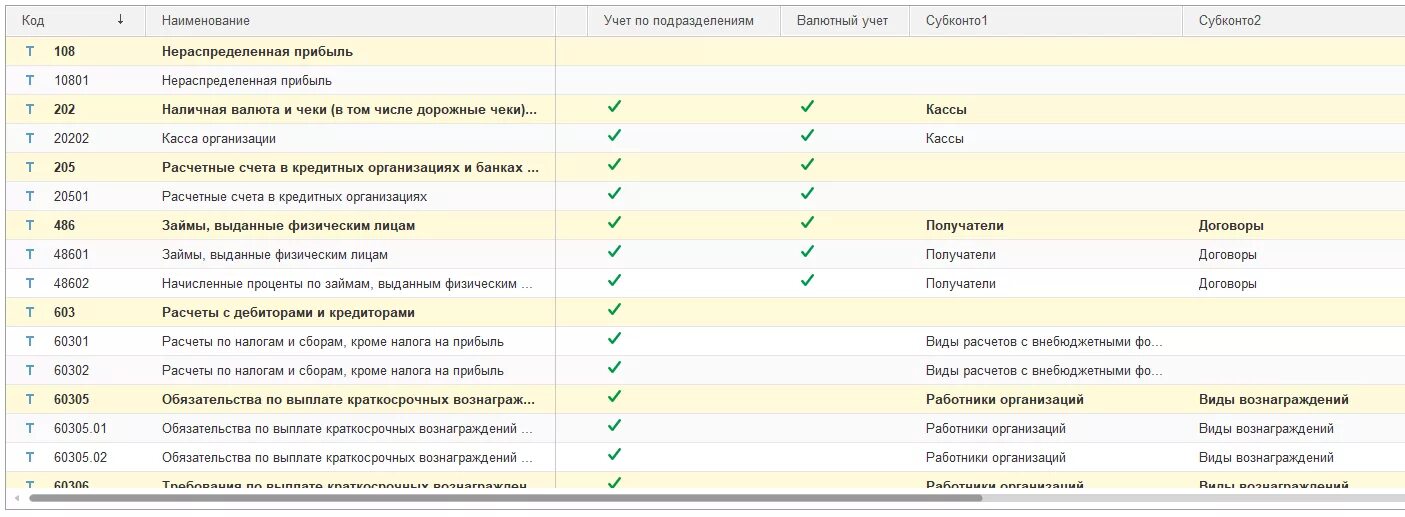Click the Получатели cell of account 48602

[x=1046, y=283]
